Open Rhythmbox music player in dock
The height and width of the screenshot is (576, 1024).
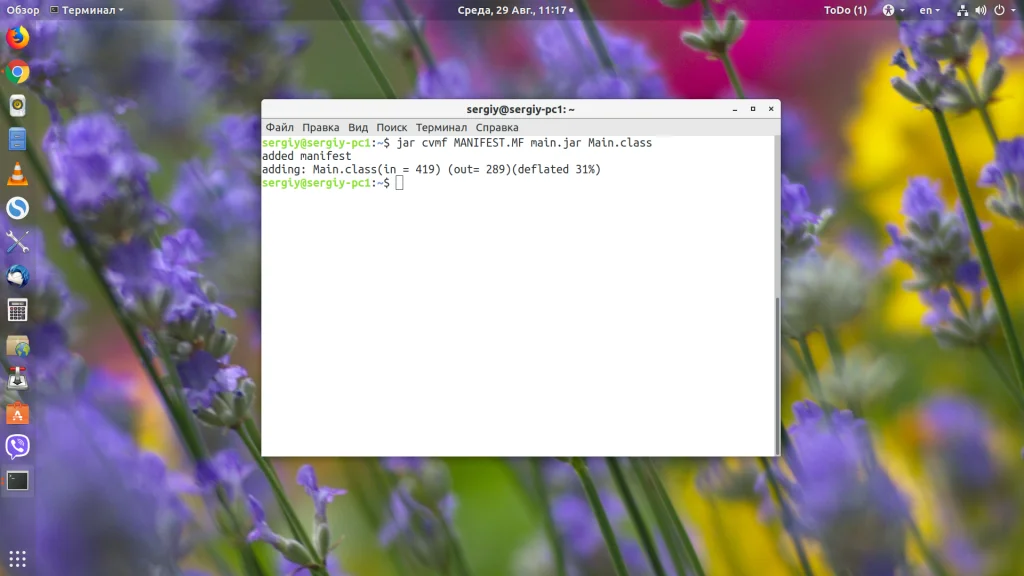click(x=18, y=106)
